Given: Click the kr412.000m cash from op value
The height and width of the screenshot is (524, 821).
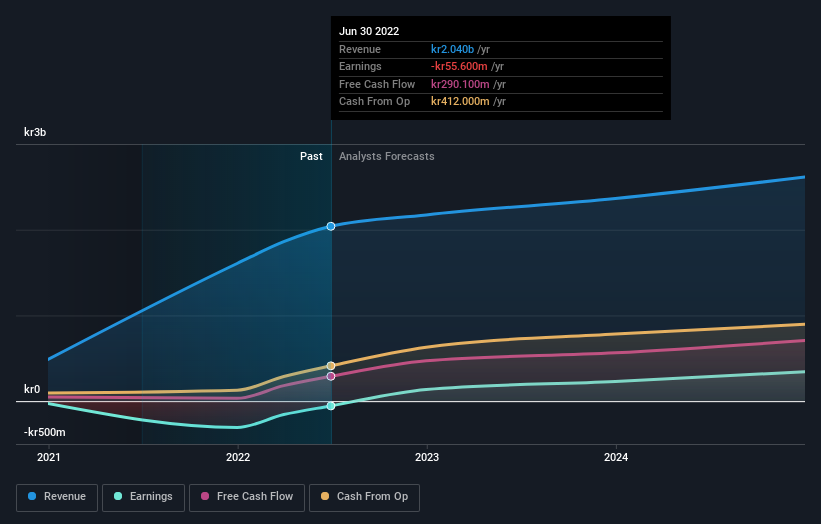Looking at the screenshot, I should click(460, 101).
